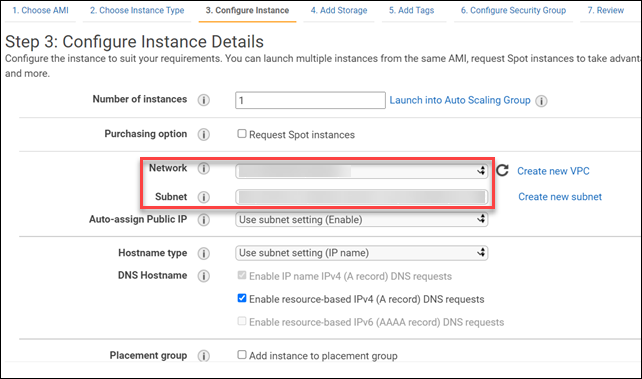Expand Auto-assign Public IP dropdown
Screen dimensions: 642x379
[362, 219]
